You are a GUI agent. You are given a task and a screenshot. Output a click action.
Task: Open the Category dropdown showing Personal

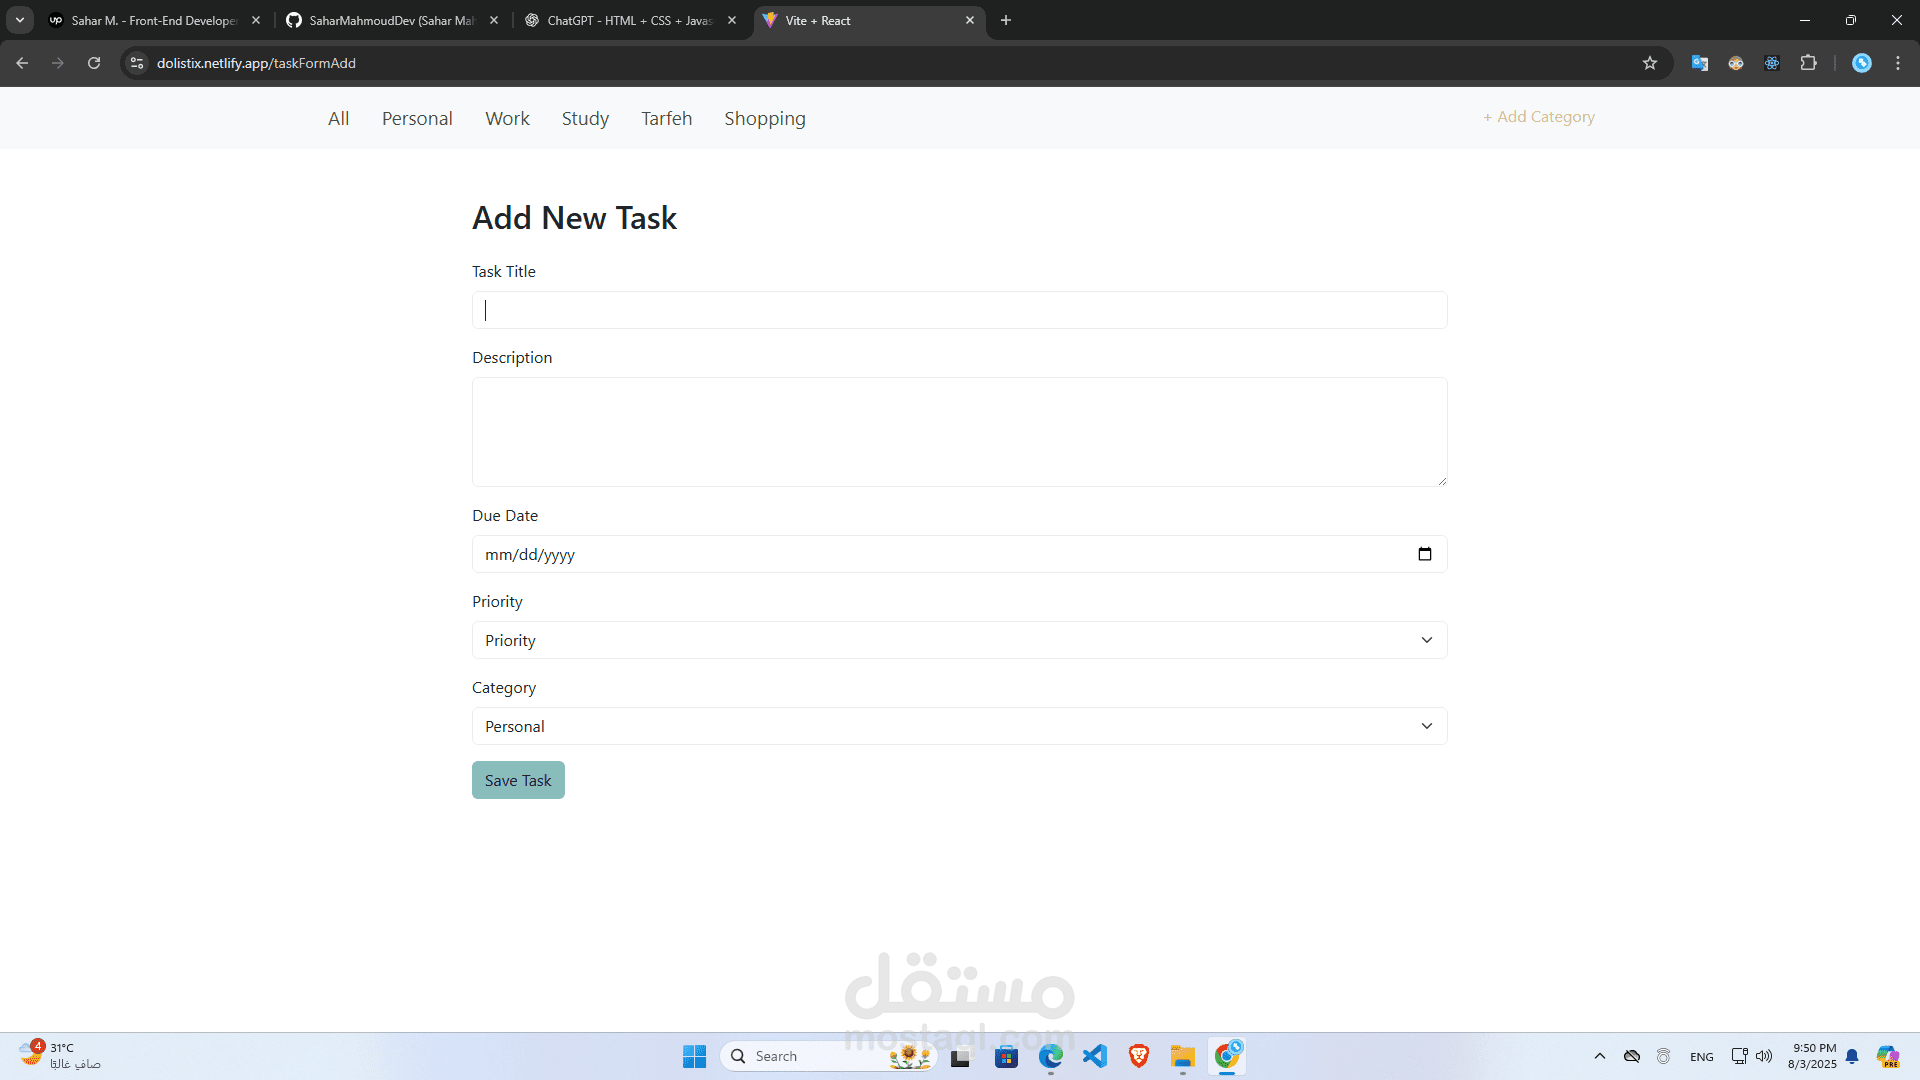click(x=959, y=726)
